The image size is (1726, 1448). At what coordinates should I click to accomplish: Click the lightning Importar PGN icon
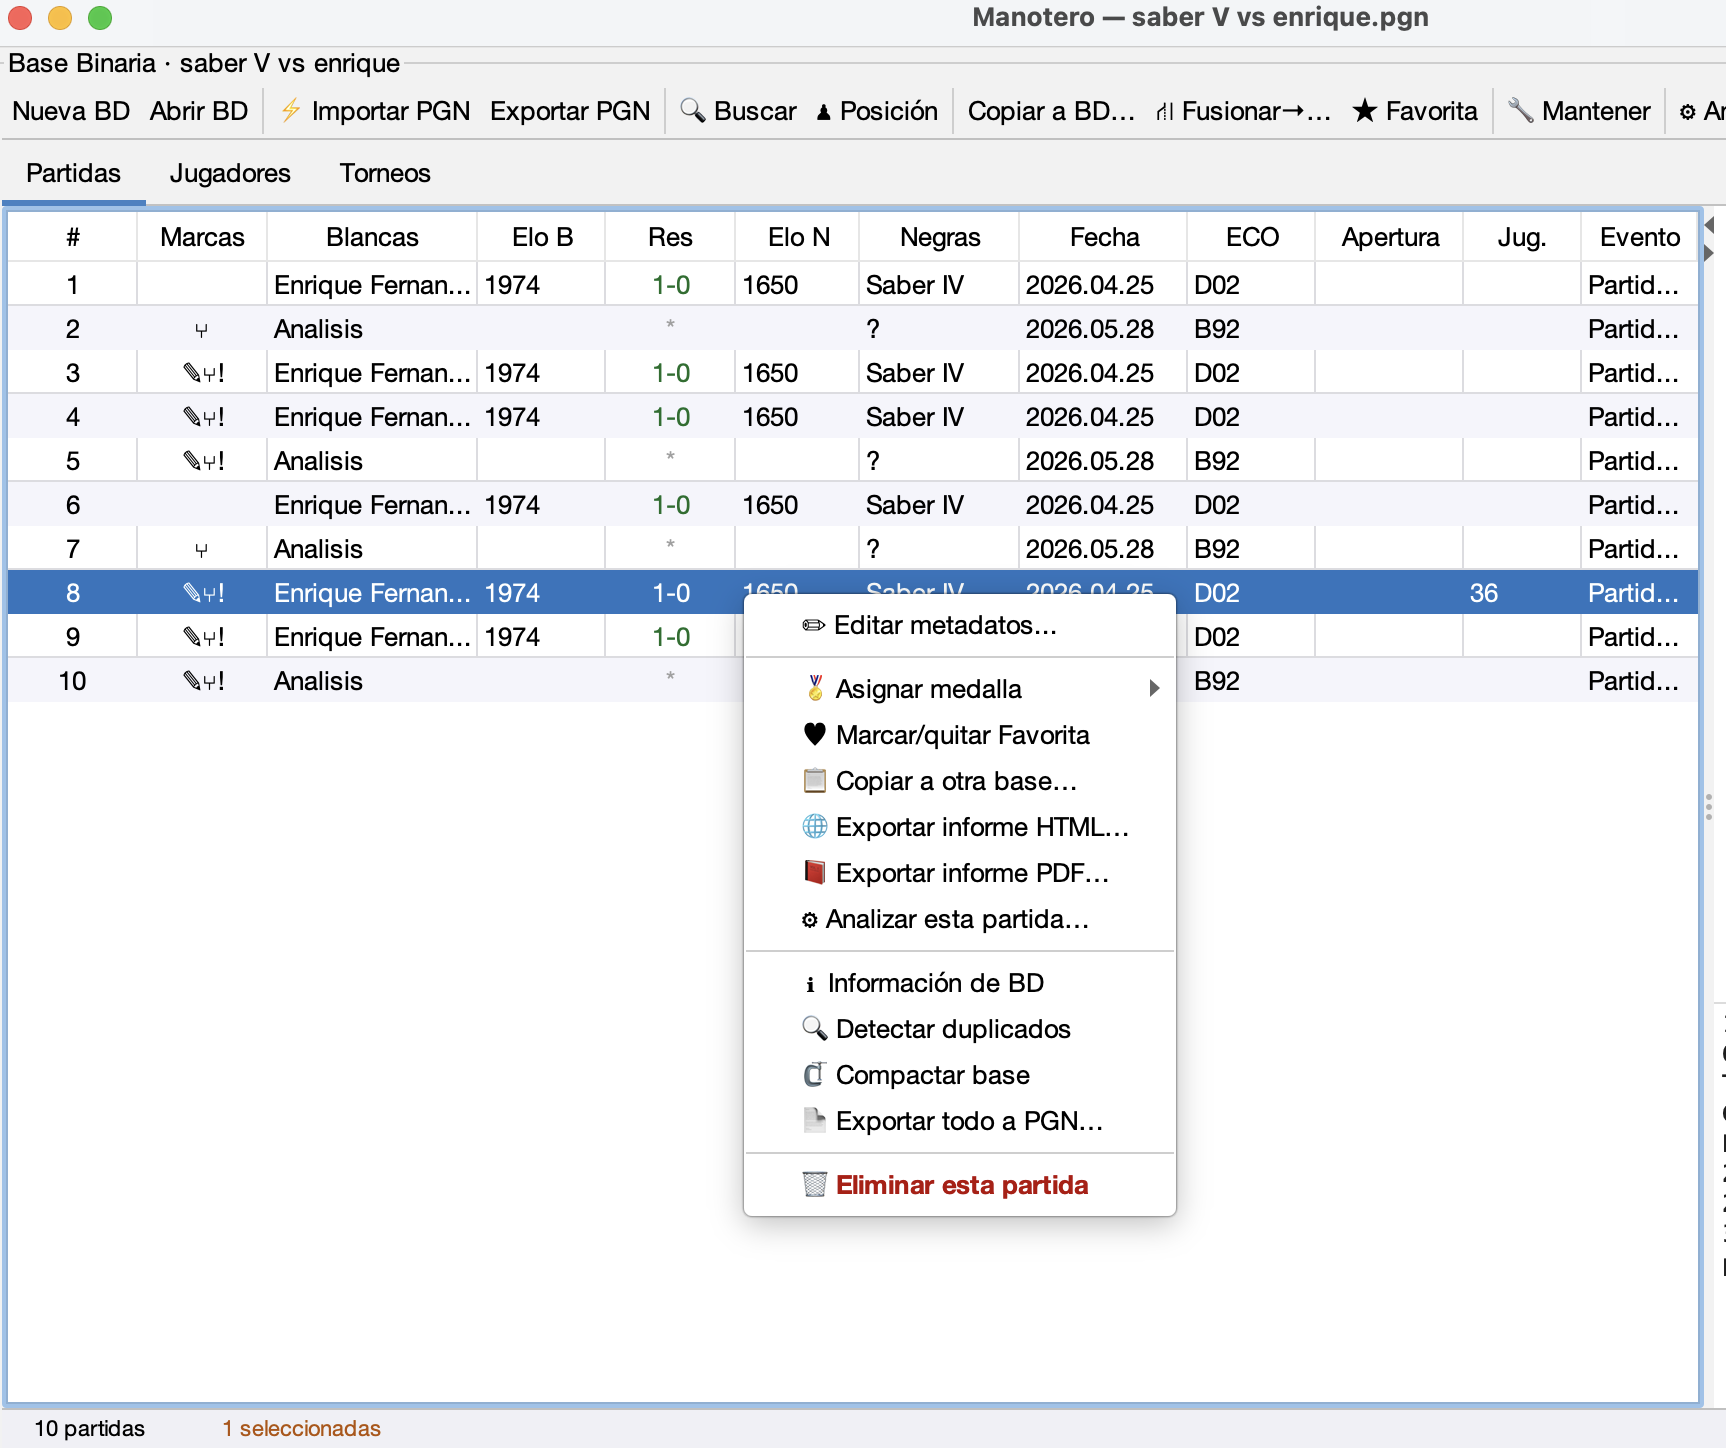[x=291, y=110]
